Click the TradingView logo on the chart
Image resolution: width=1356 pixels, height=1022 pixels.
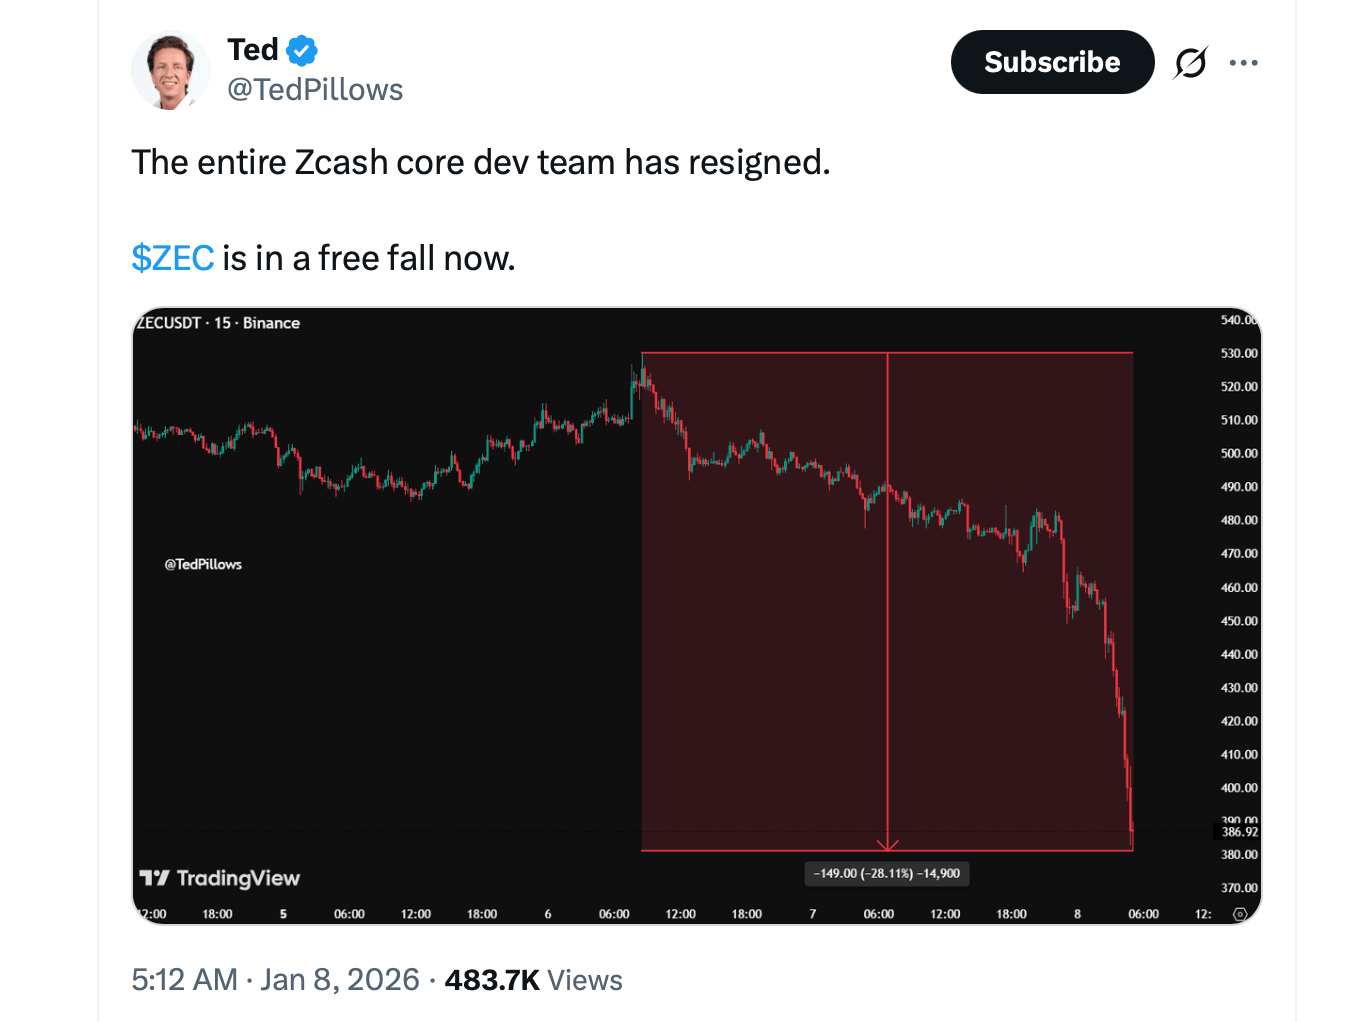tap(222, 878)
